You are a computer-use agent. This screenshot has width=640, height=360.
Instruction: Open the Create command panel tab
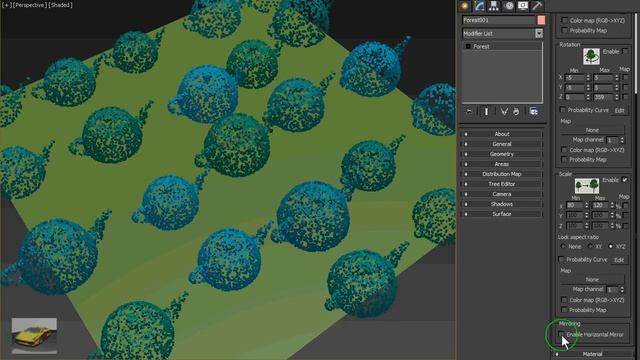click(464, 6)
